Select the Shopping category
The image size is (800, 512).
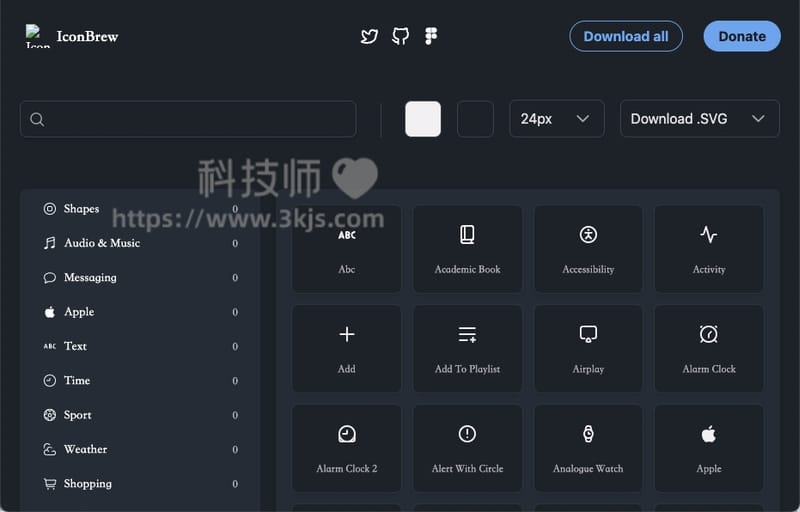[x=141, y=484]
